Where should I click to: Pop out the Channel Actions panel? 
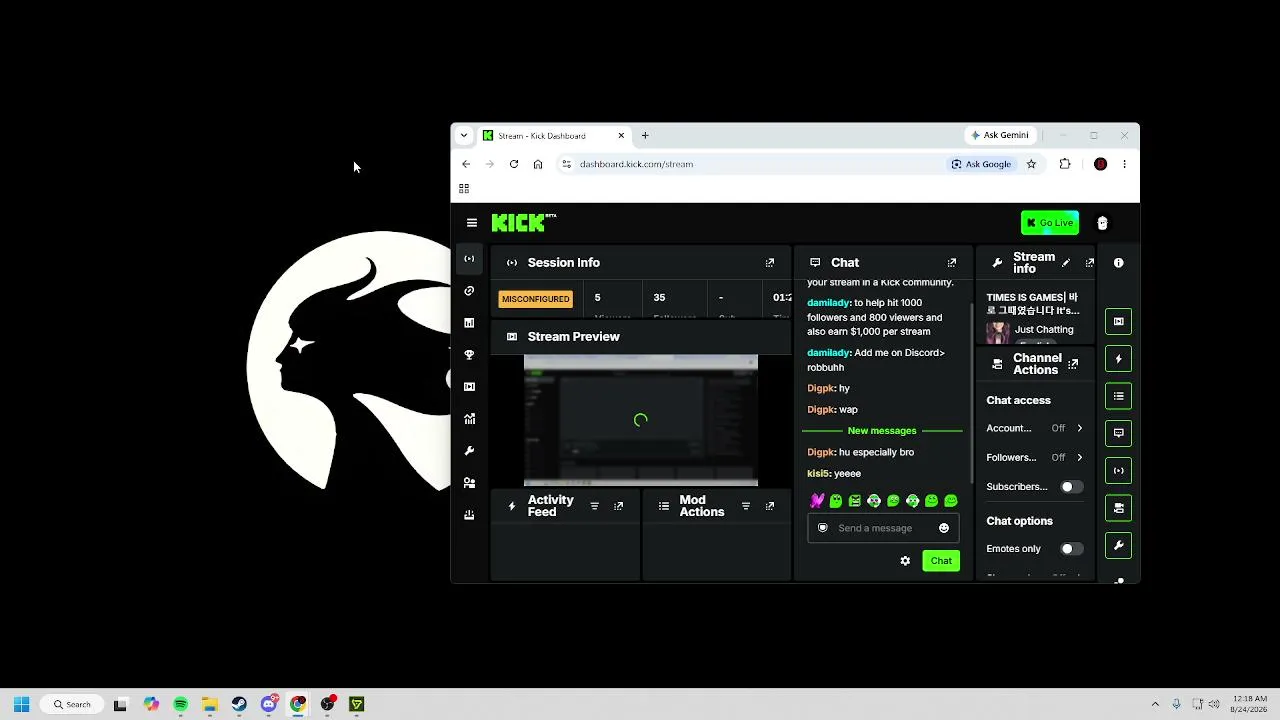(1073, 364)
